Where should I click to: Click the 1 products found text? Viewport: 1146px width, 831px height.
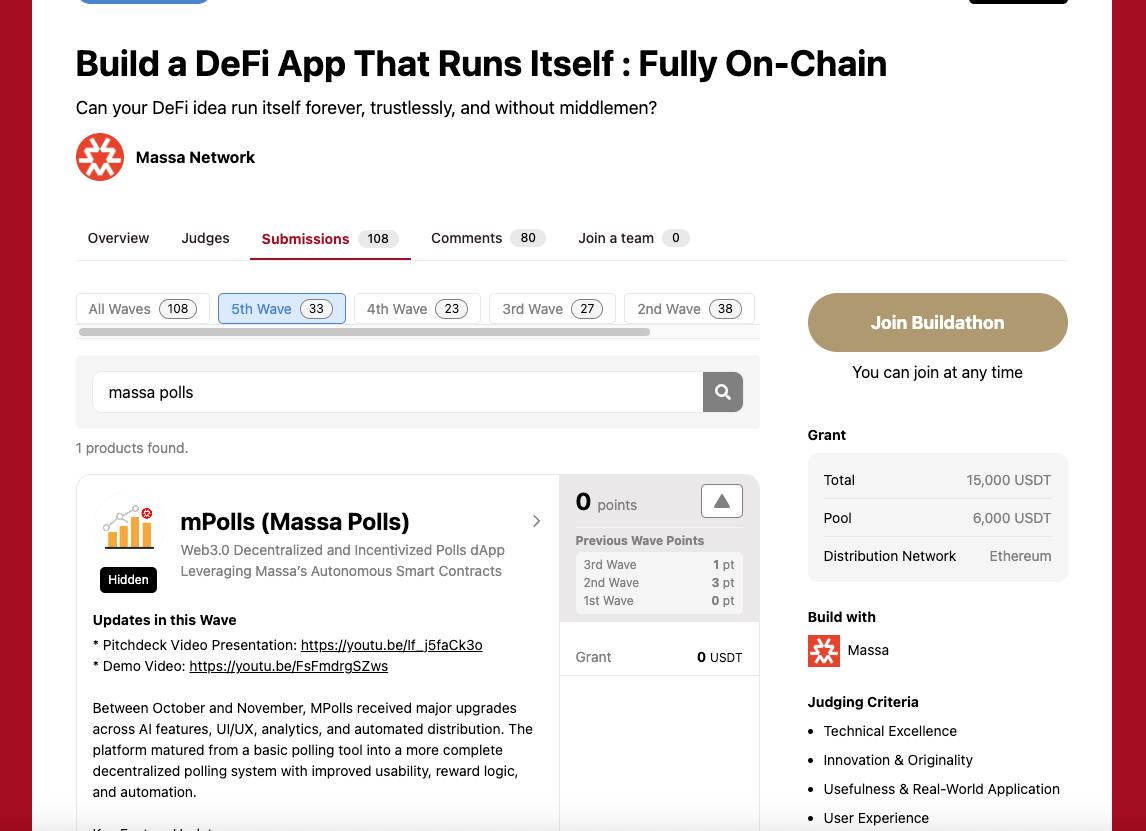coord(132,448)
